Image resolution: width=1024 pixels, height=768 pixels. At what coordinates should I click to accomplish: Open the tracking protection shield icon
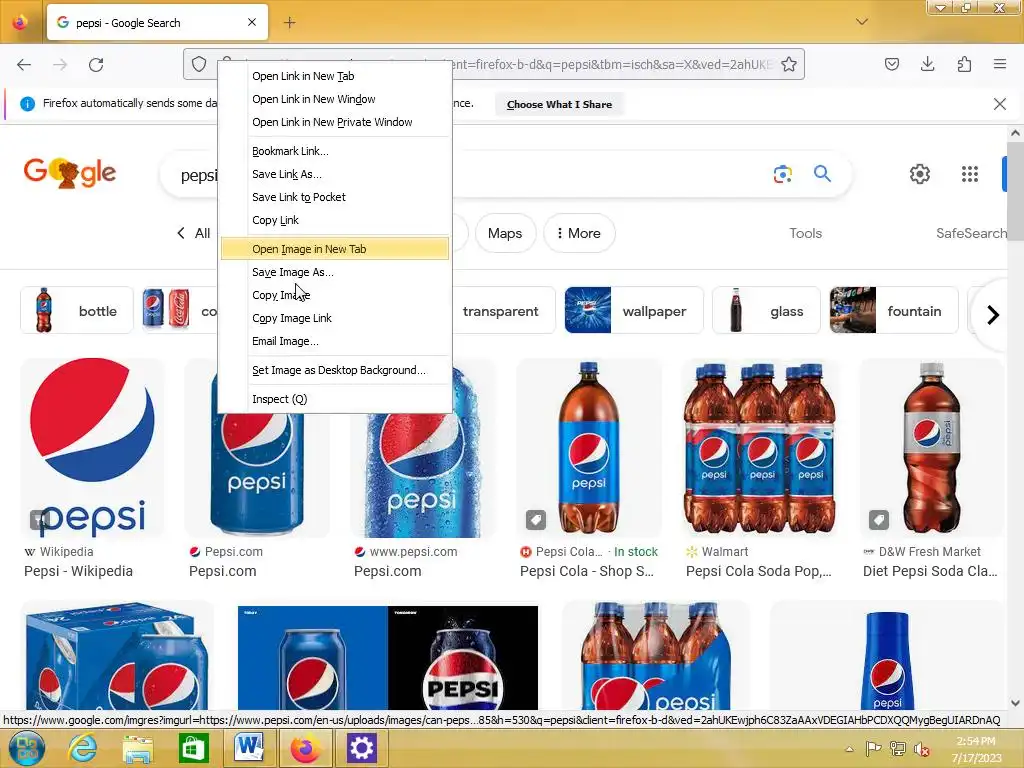point(199,64)
